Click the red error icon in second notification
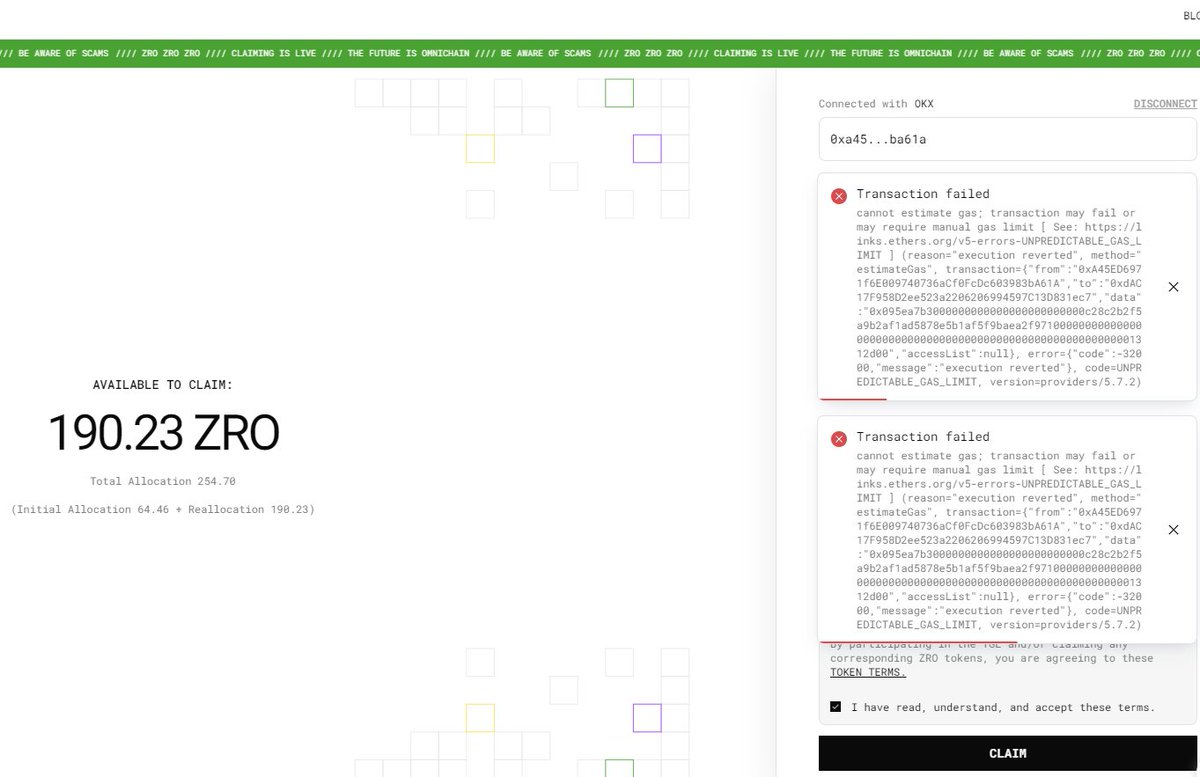1200x777 pixels. point(838,439)
